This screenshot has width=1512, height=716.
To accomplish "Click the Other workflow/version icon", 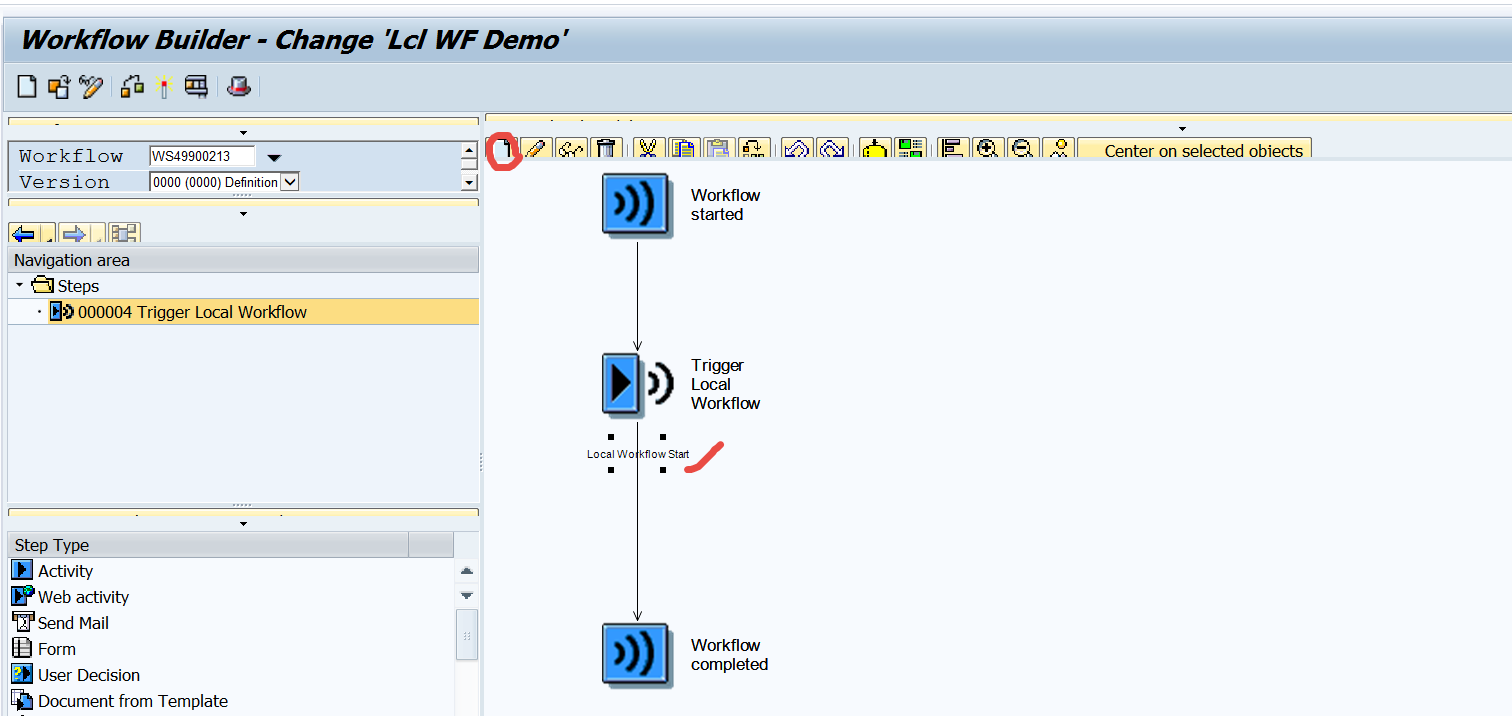I will click(59, 87).
